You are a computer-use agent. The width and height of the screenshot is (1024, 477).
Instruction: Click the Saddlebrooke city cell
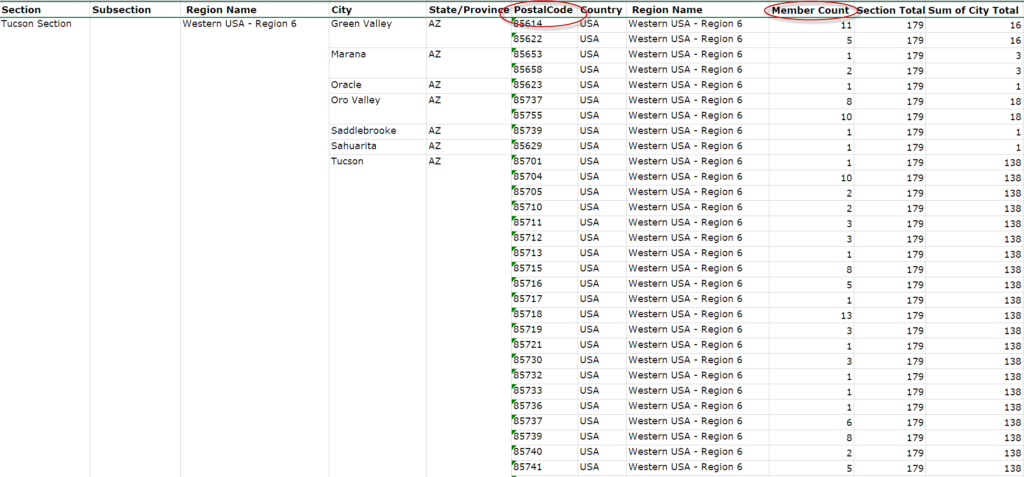click(364, 131)
